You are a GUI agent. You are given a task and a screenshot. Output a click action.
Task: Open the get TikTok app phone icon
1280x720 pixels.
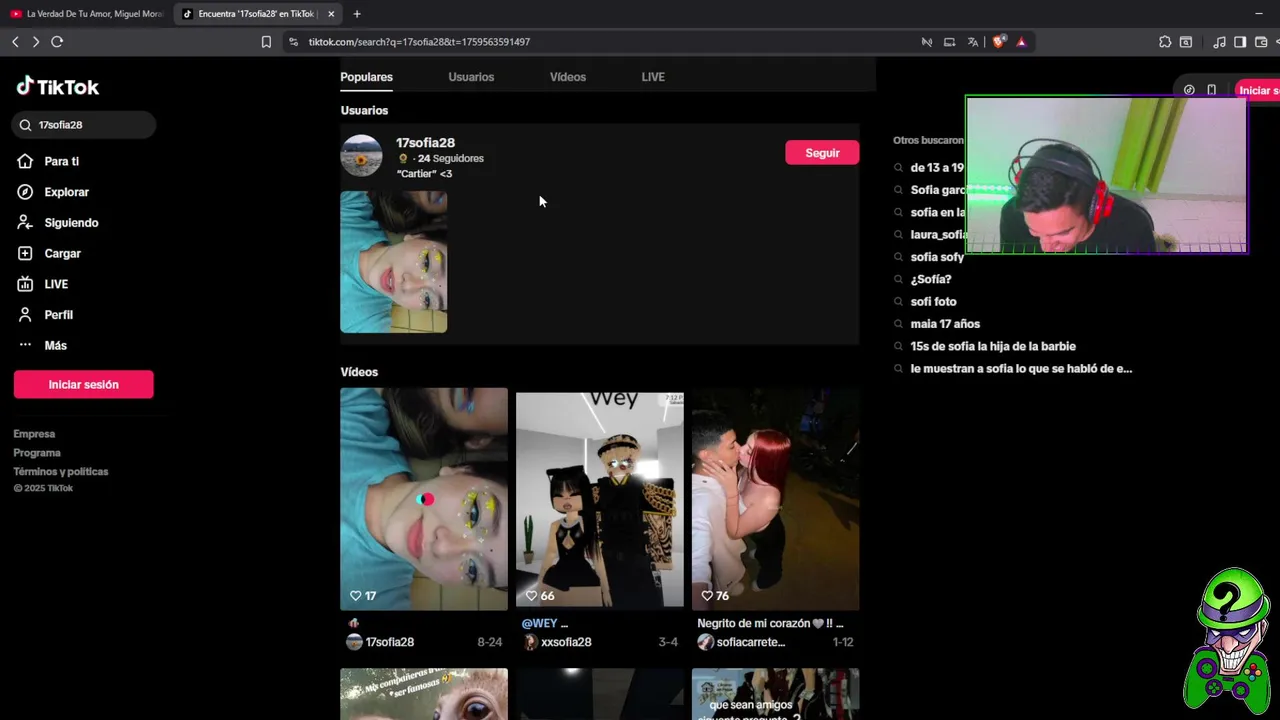[x=1211, y=90]
